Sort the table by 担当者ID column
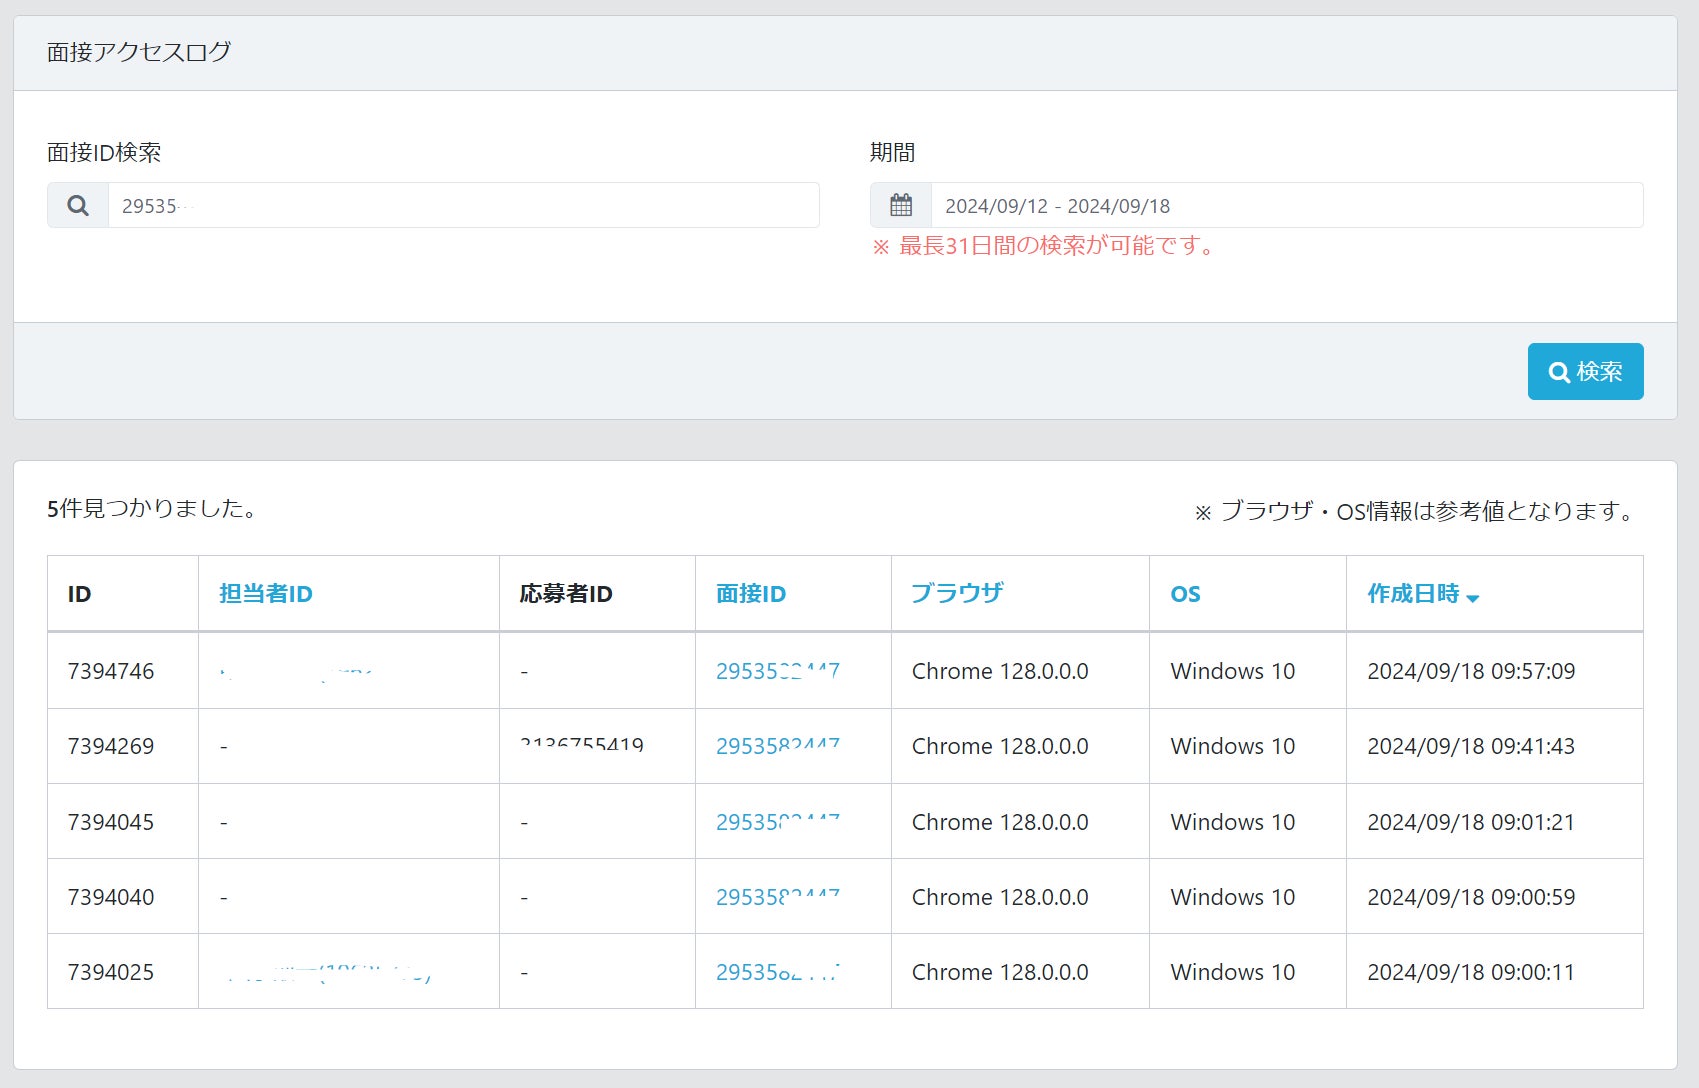This screenshot has height=1088, width=1699. coord(266,594)
